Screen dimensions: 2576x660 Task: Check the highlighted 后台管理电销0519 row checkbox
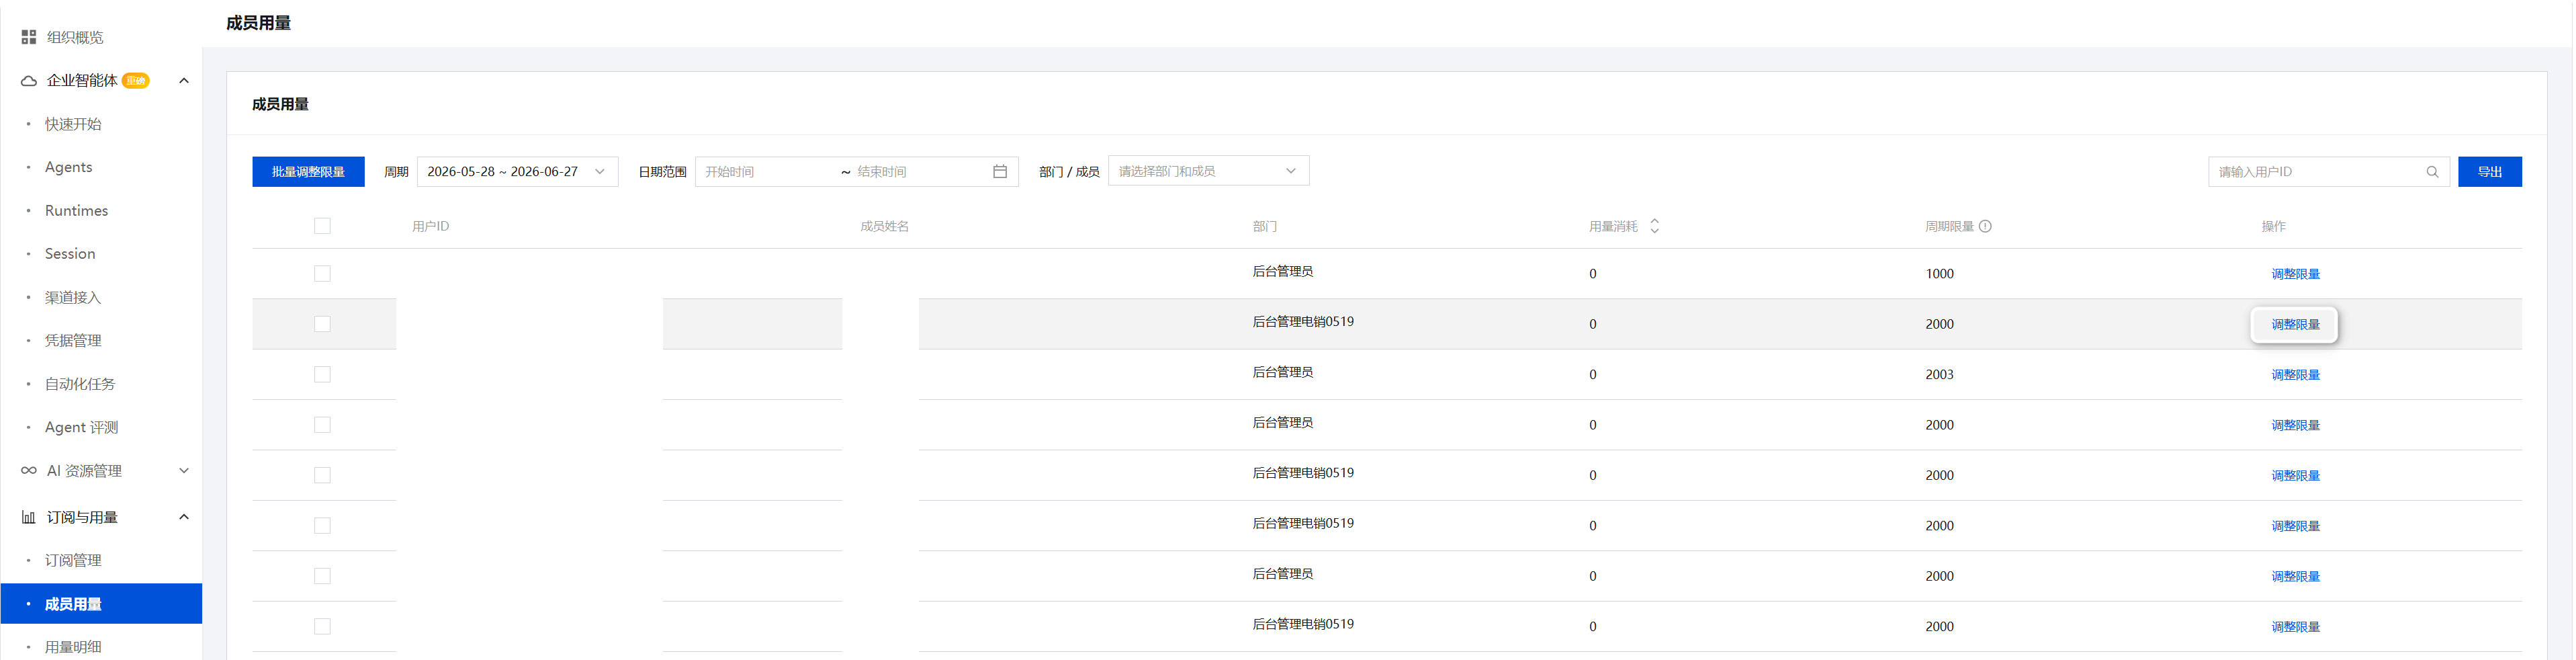[322, 324]
